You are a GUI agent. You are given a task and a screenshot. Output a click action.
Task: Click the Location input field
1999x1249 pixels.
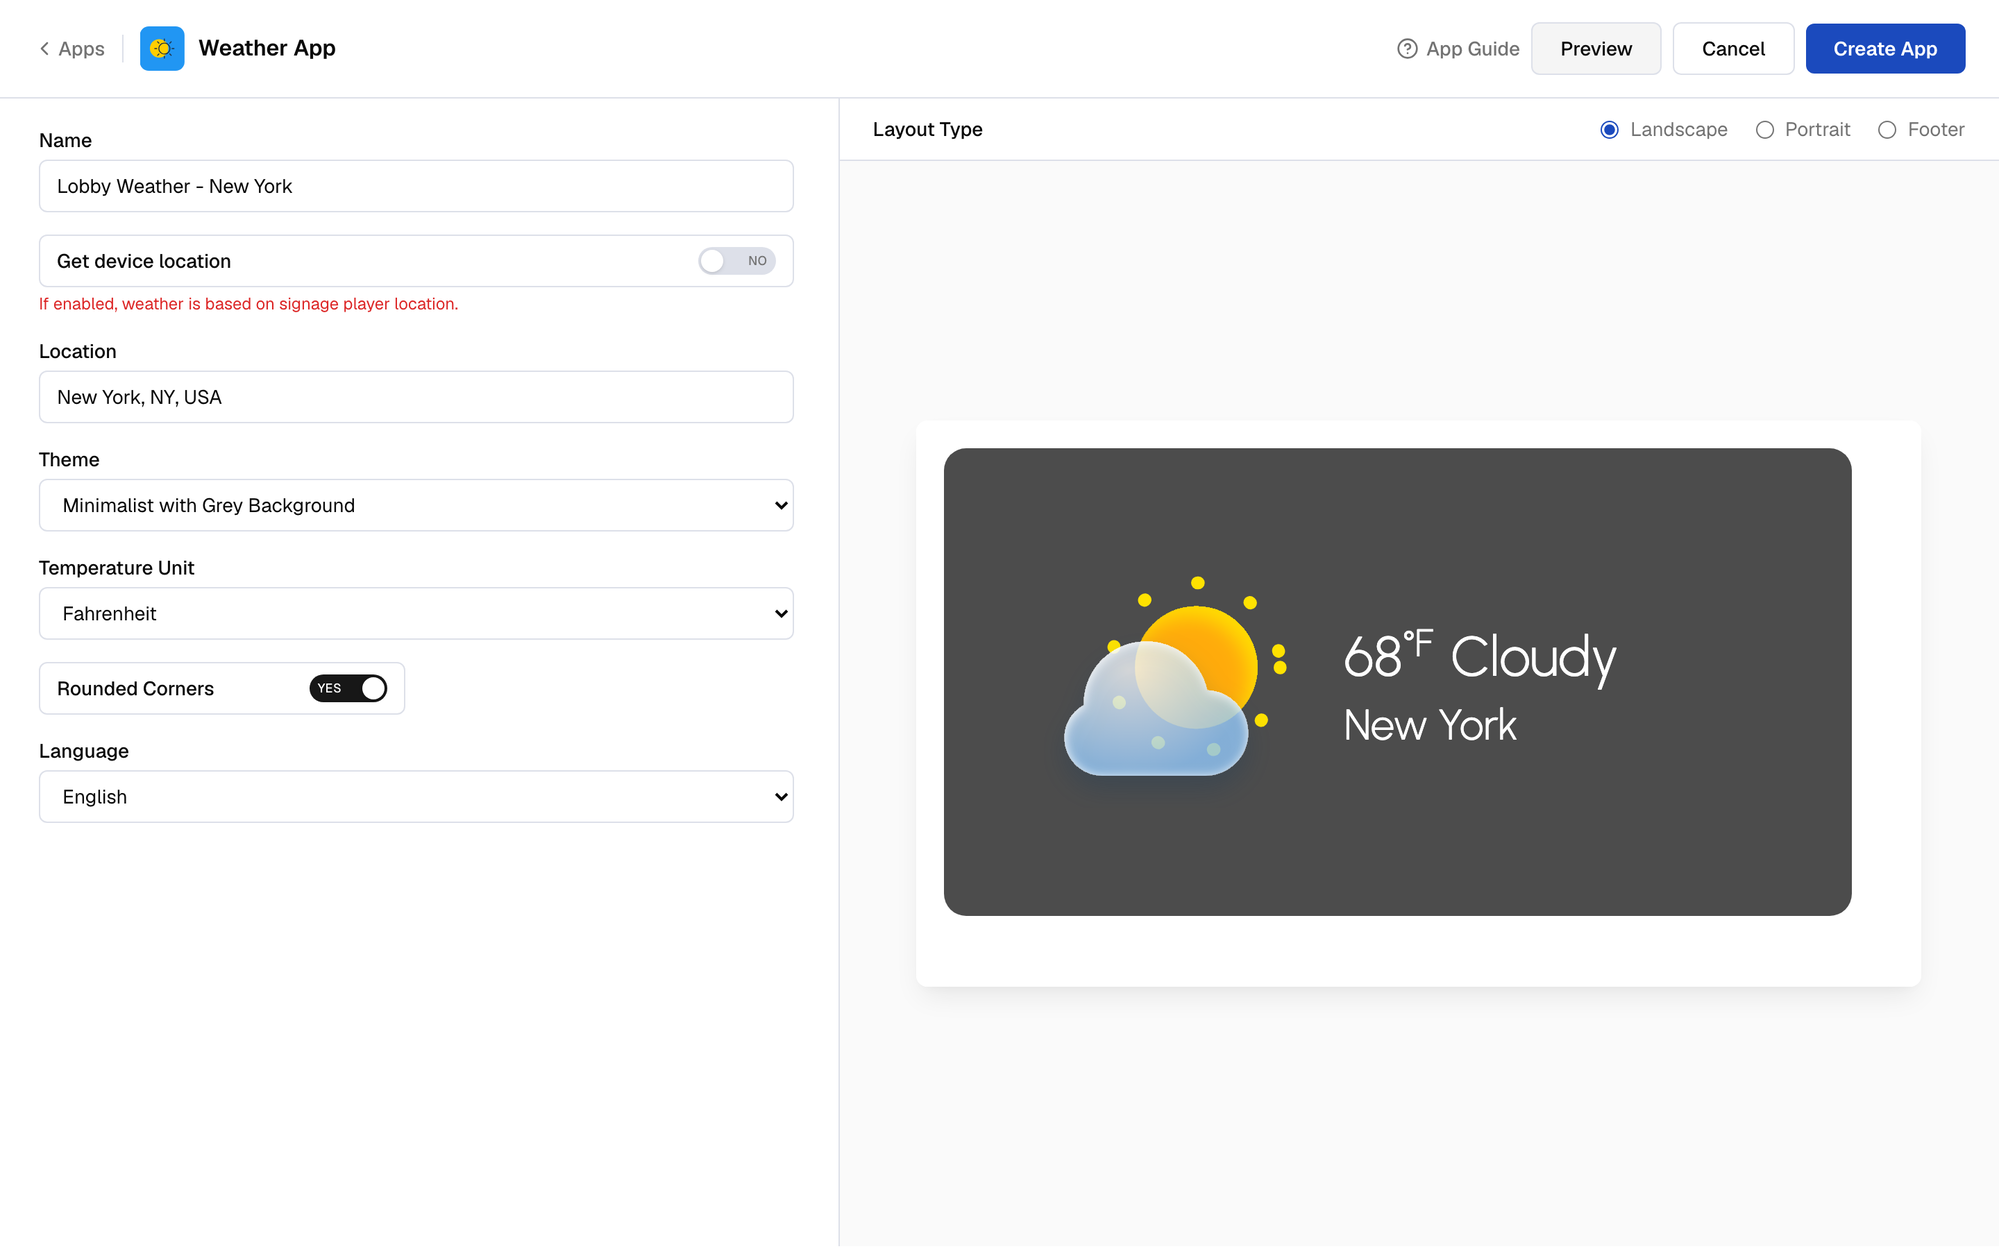pos(416,397)
